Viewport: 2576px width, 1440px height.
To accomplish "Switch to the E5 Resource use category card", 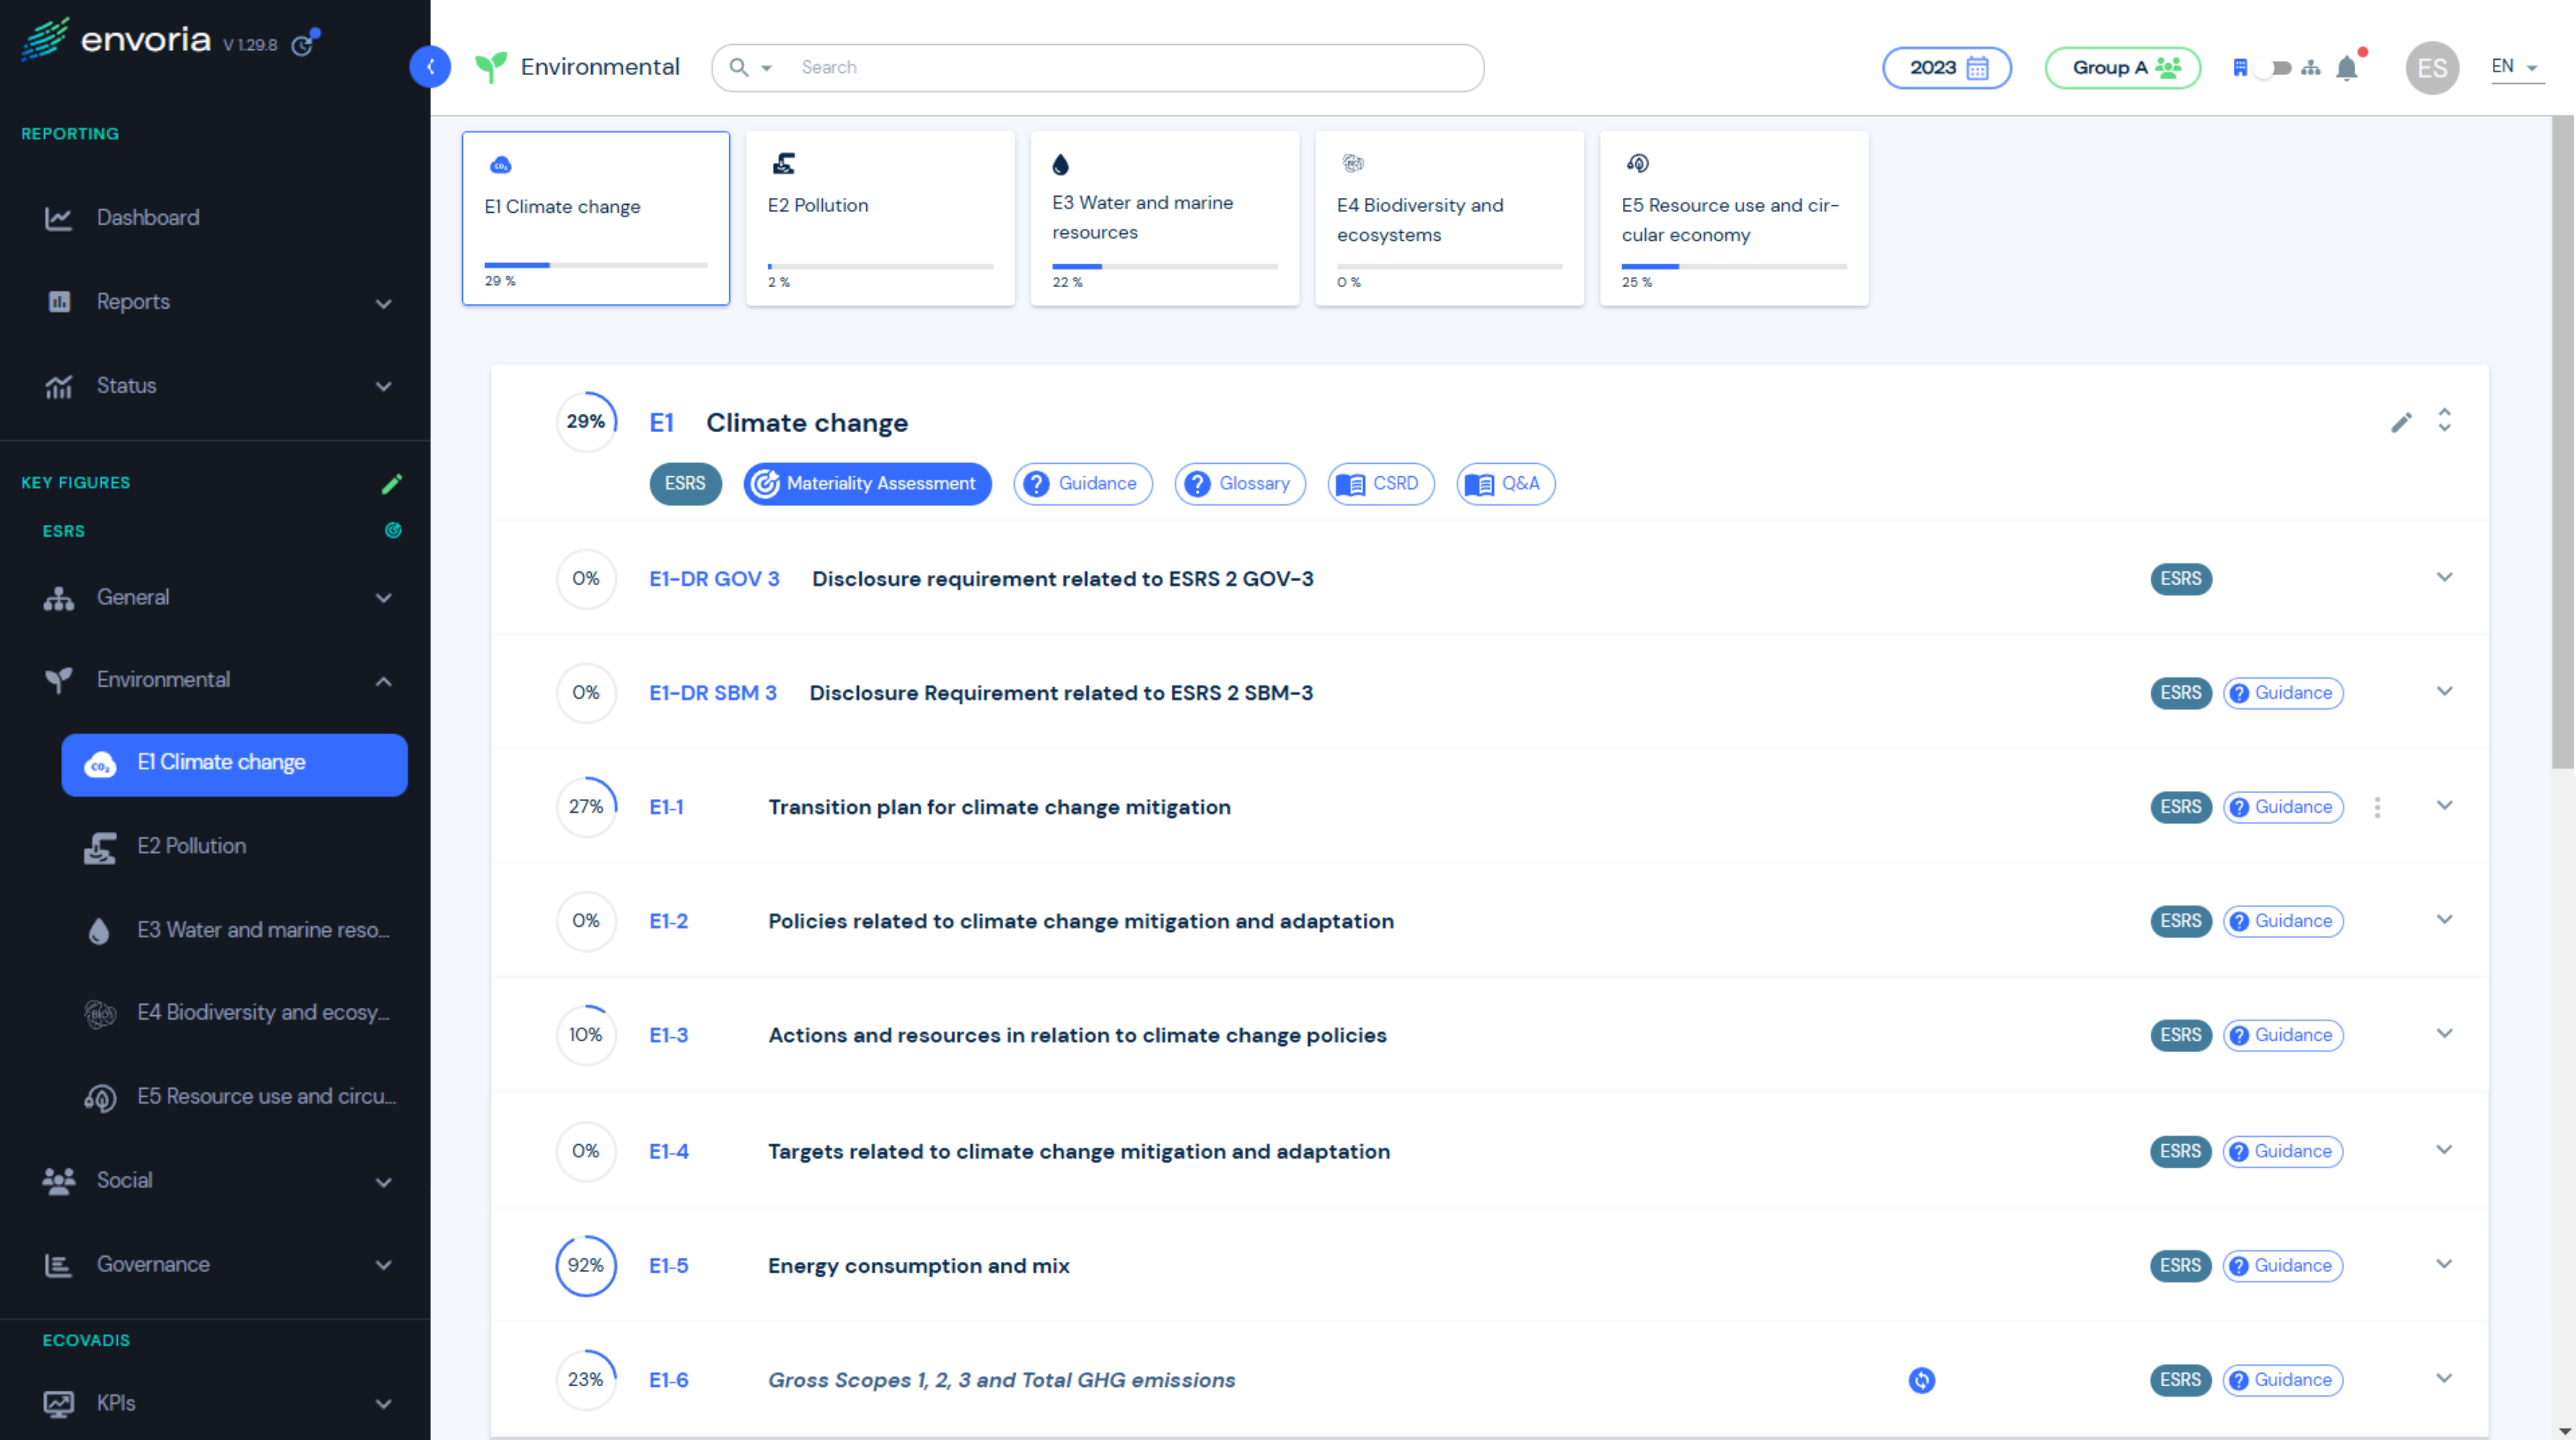I will [1733, 218].
